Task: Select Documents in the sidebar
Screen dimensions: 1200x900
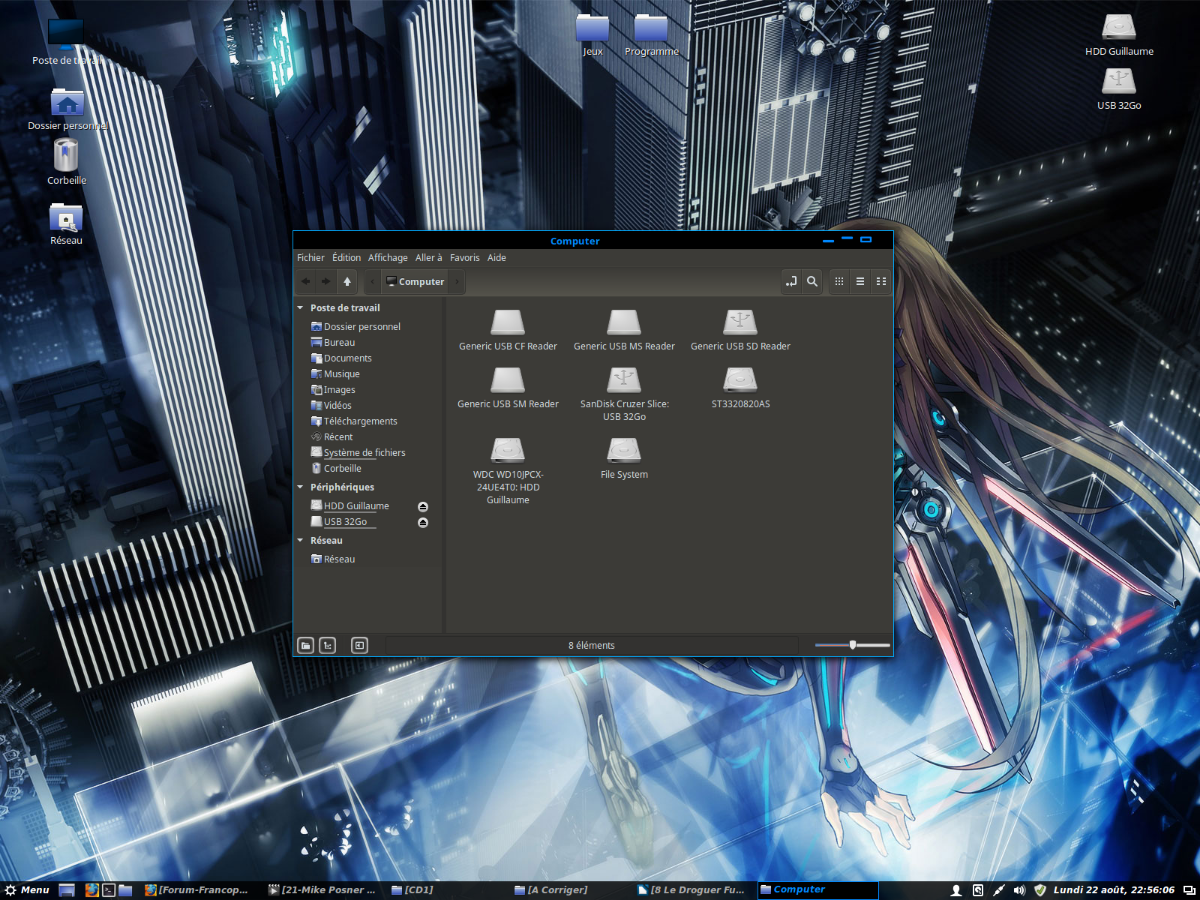Action: 341,358
